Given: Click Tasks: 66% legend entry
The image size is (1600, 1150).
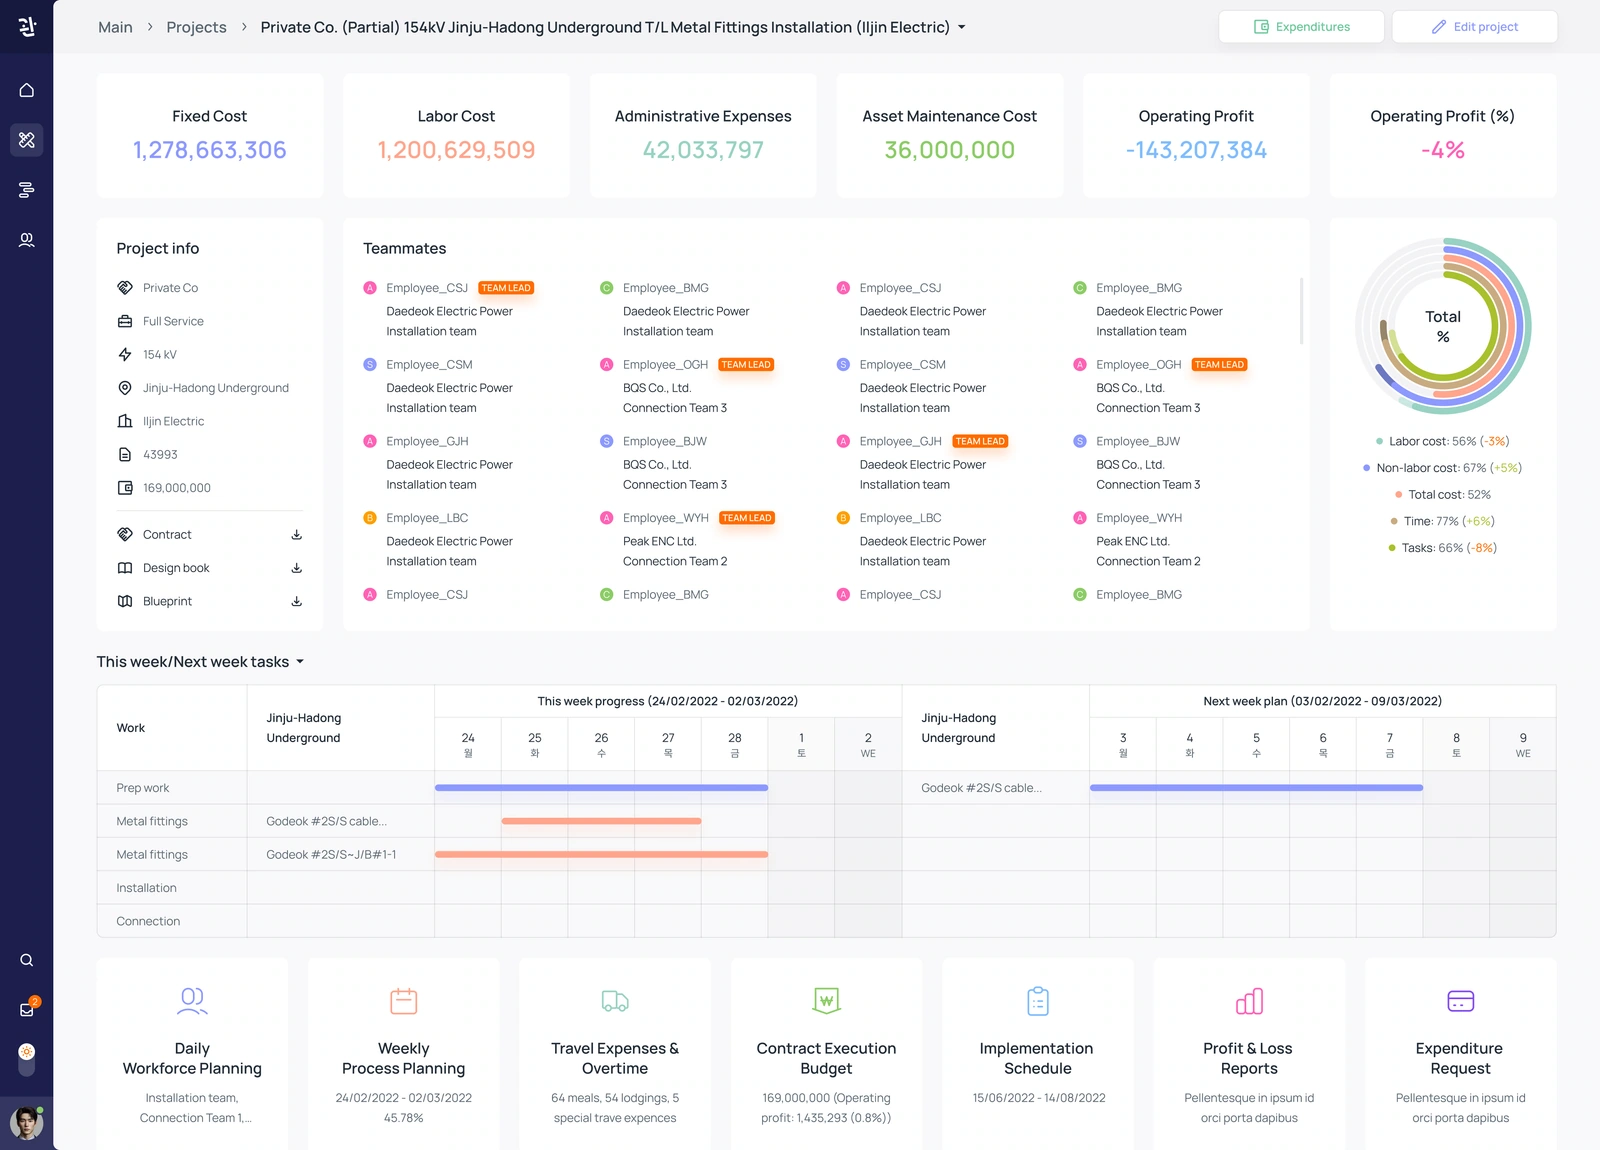Looking at the screenshot, I should pos(1443,548).
